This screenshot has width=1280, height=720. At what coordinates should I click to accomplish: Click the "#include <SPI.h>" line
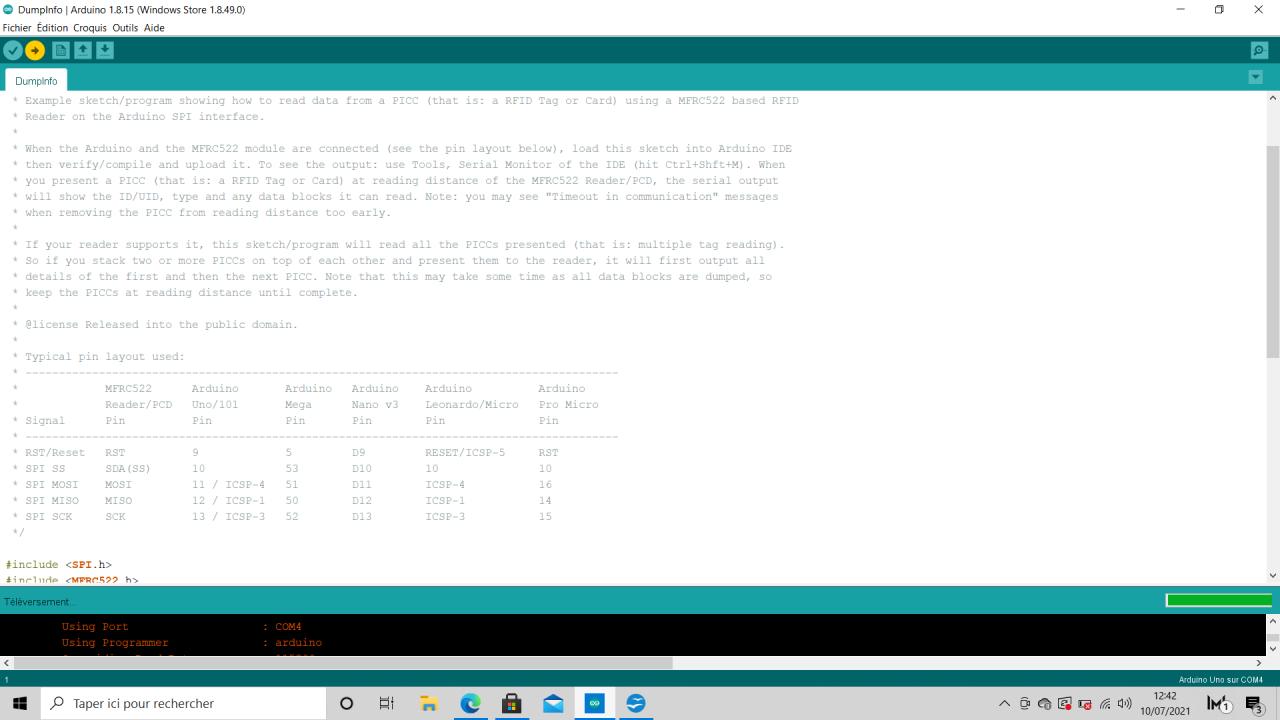point(59,565)
